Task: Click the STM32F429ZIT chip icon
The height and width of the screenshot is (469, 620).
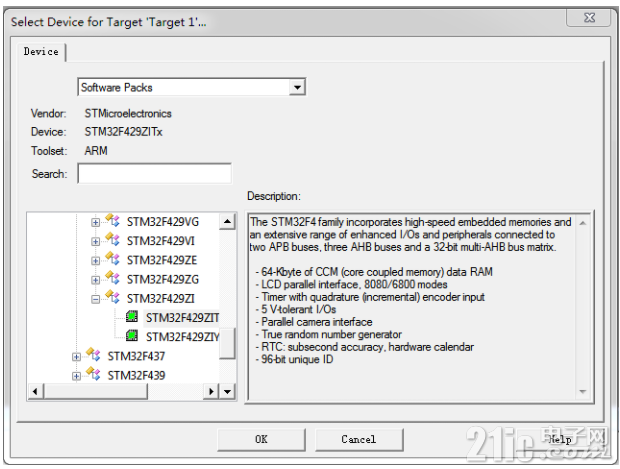Action: (132, 316)
